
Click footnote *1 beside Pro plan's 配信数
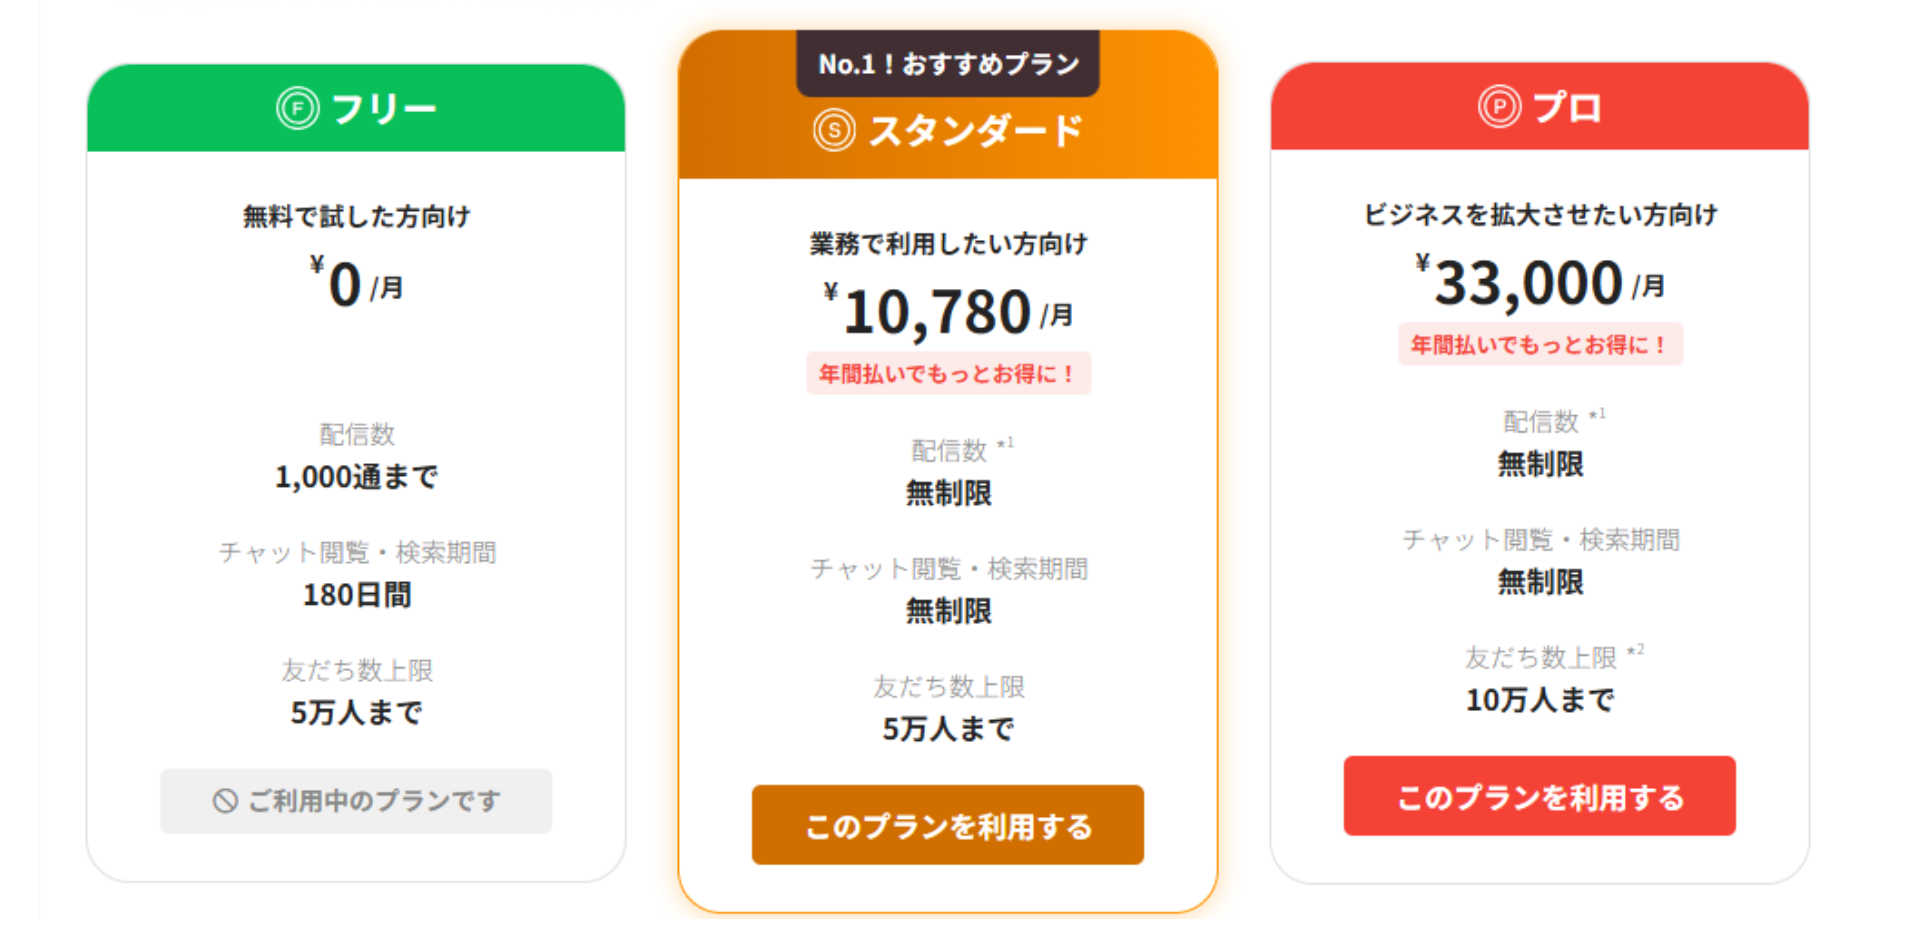pyautogui.click(x=1597, y=414)
